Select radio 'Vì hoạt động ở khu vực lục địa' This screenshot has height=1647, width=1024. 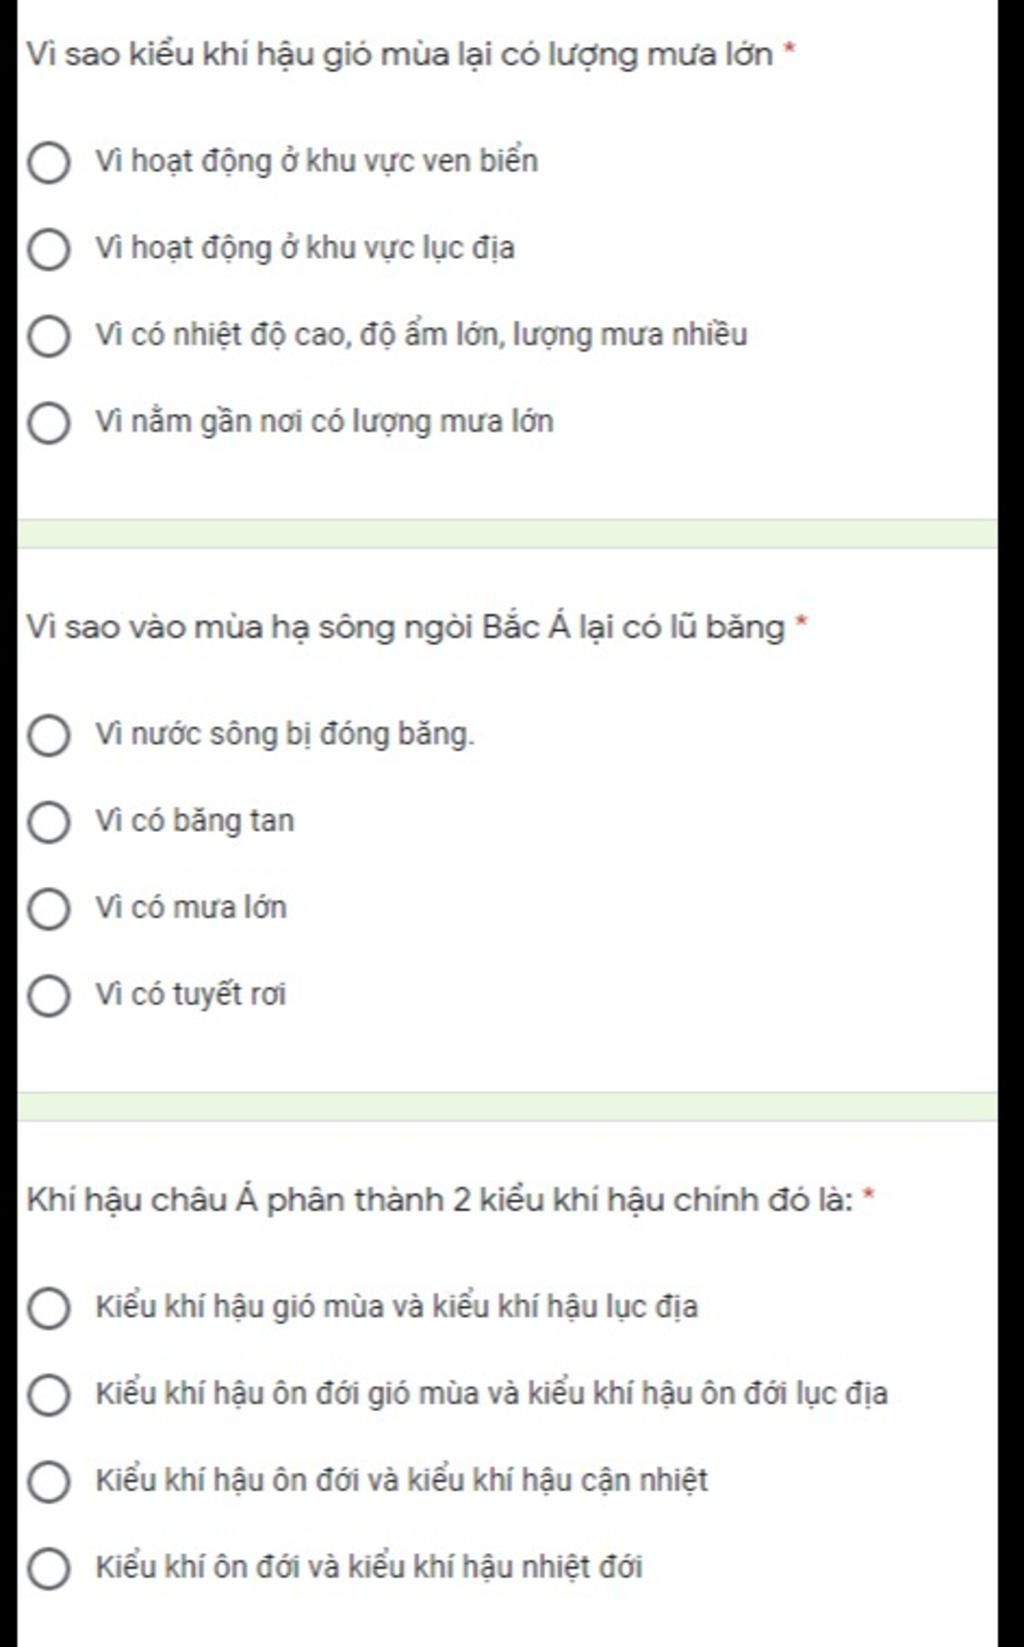coord(48,249)
